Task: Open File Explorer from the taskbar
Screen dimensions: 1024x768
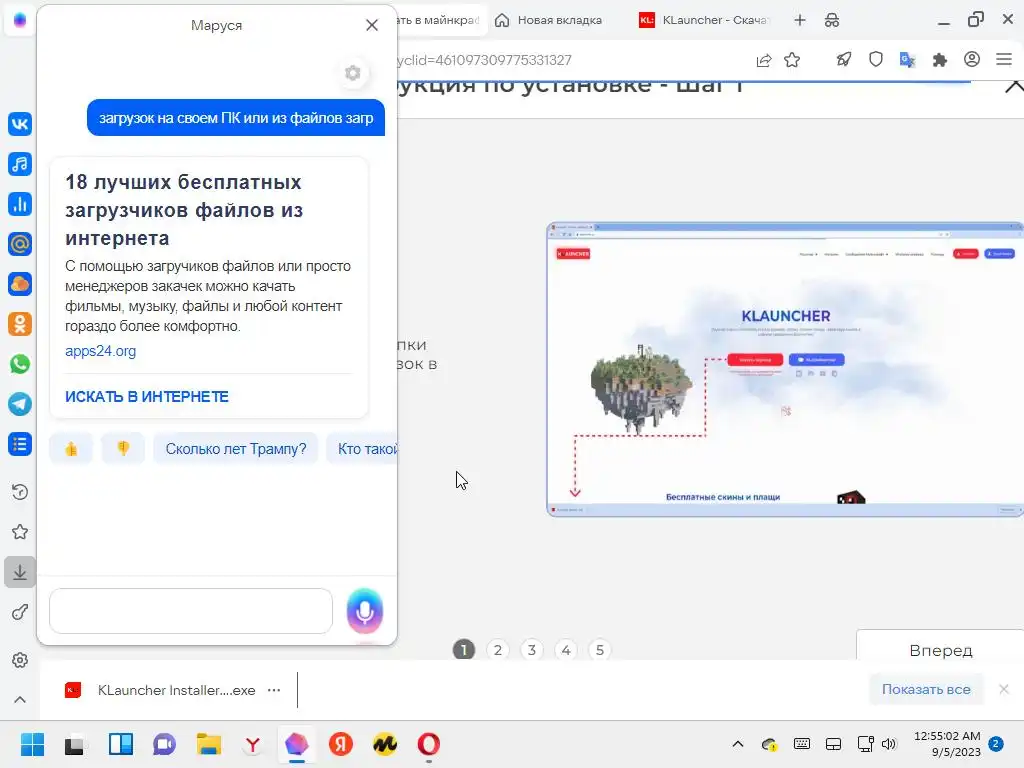Action: tap(209, 744)
